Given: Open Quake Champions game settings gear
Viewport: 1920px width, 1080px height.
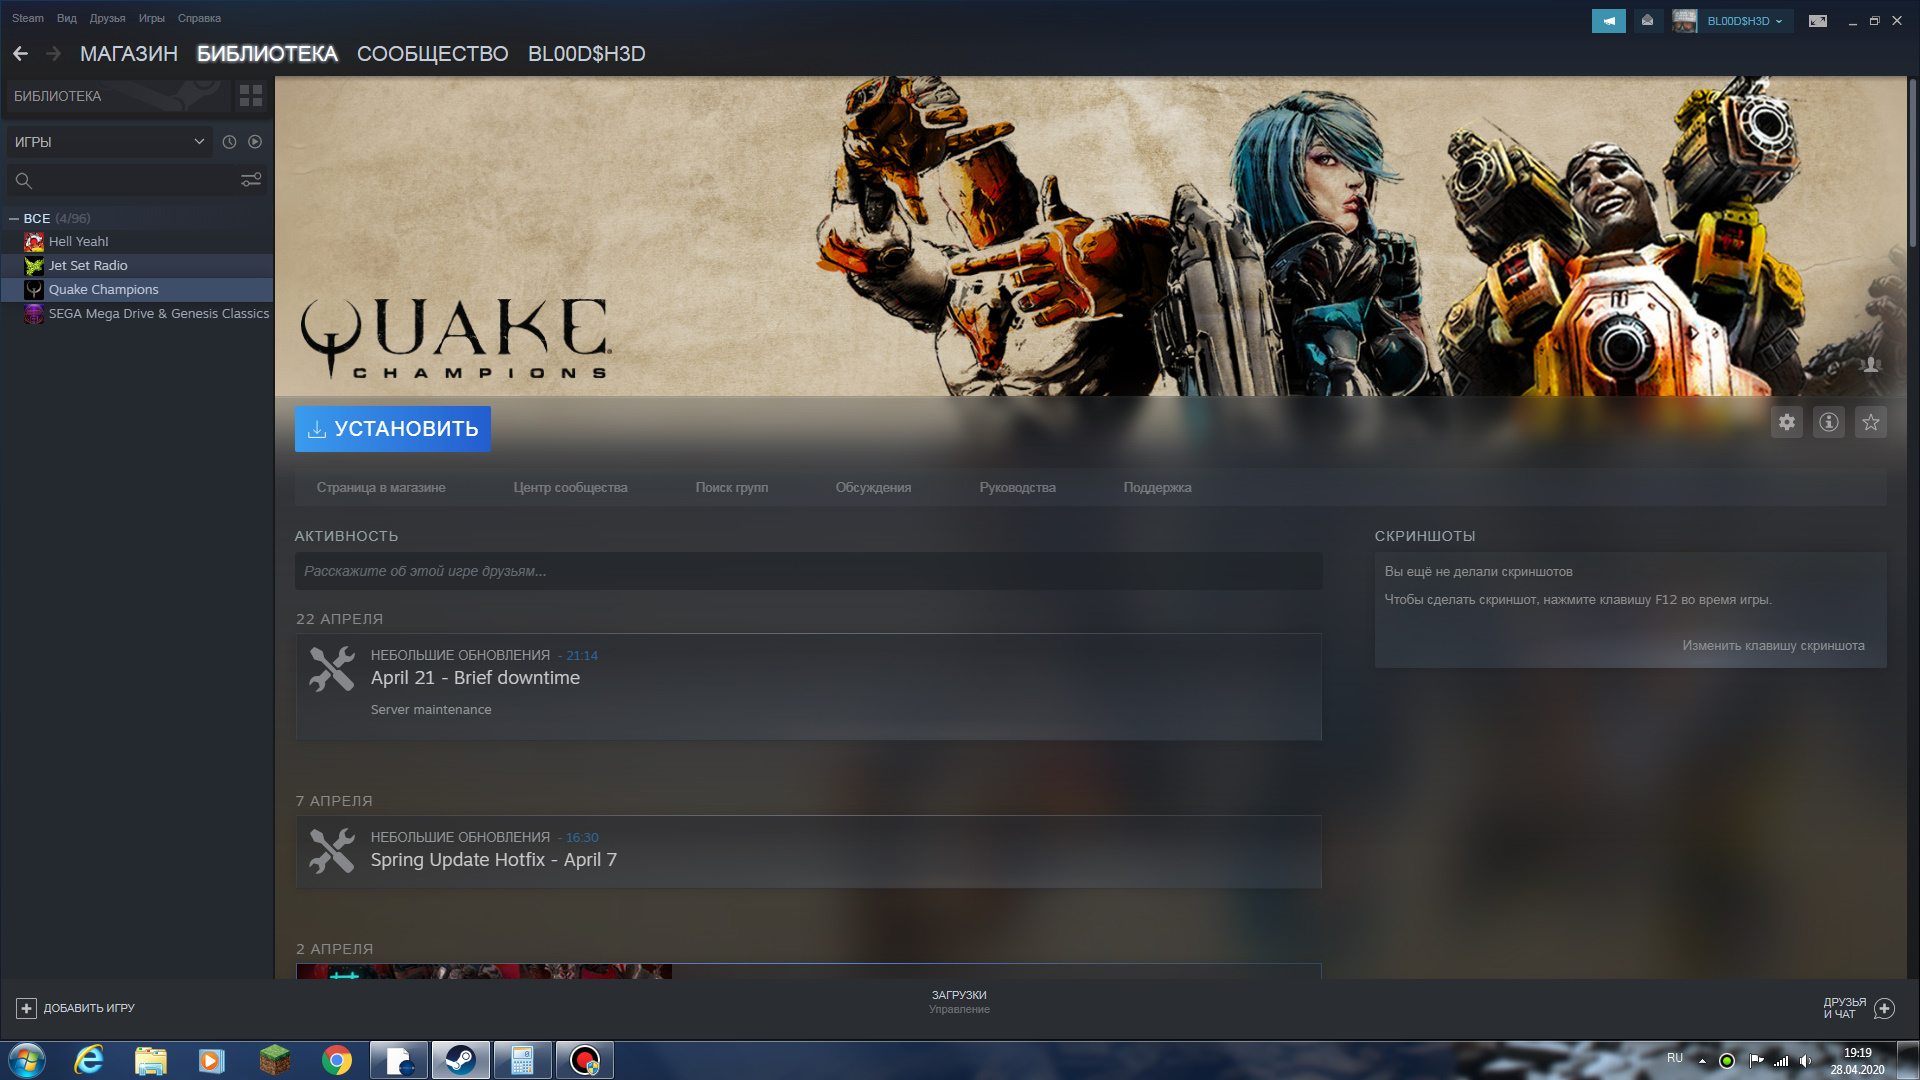Looking at the screenshot, I should pyautogui.click(x=1787, y=422).
